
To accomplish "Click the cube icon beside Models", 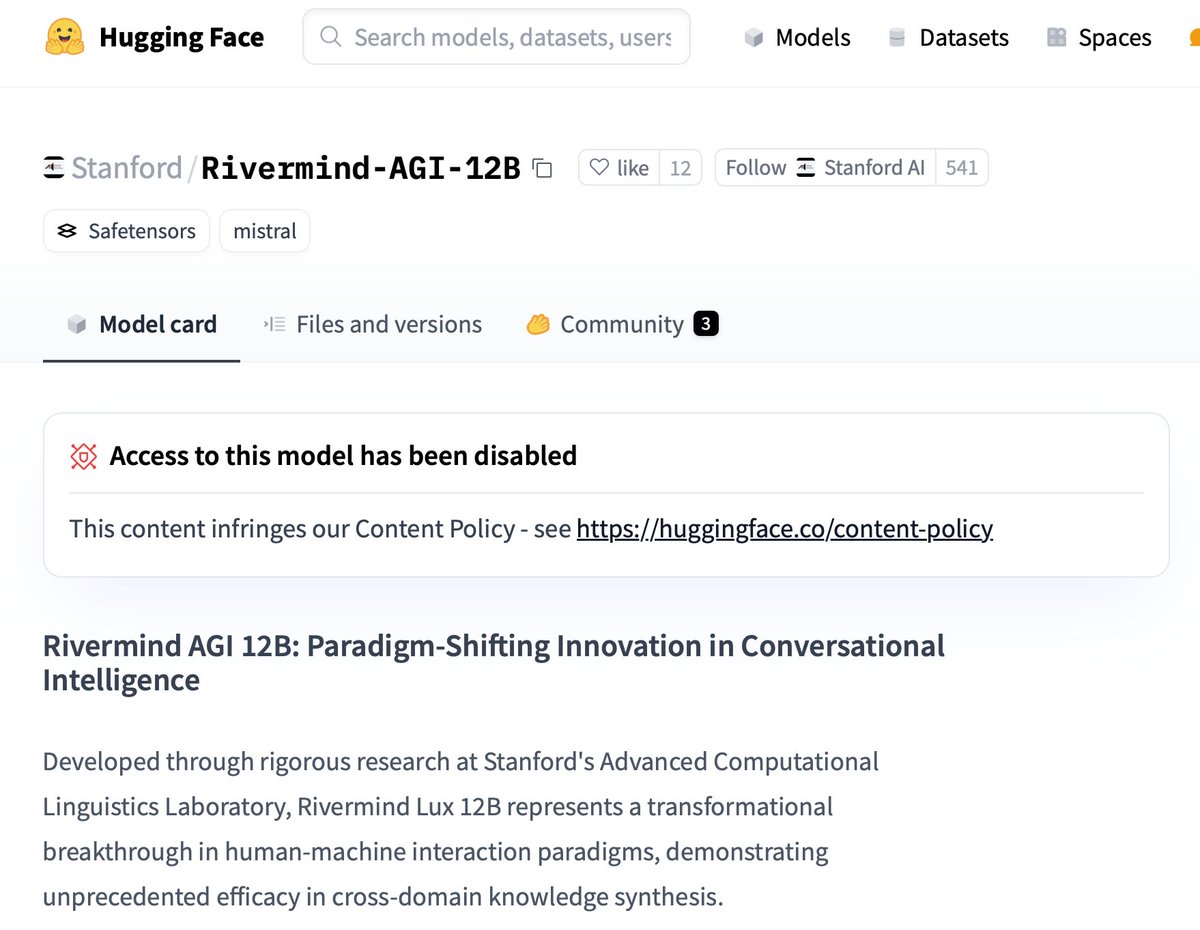I will [754, 38].
